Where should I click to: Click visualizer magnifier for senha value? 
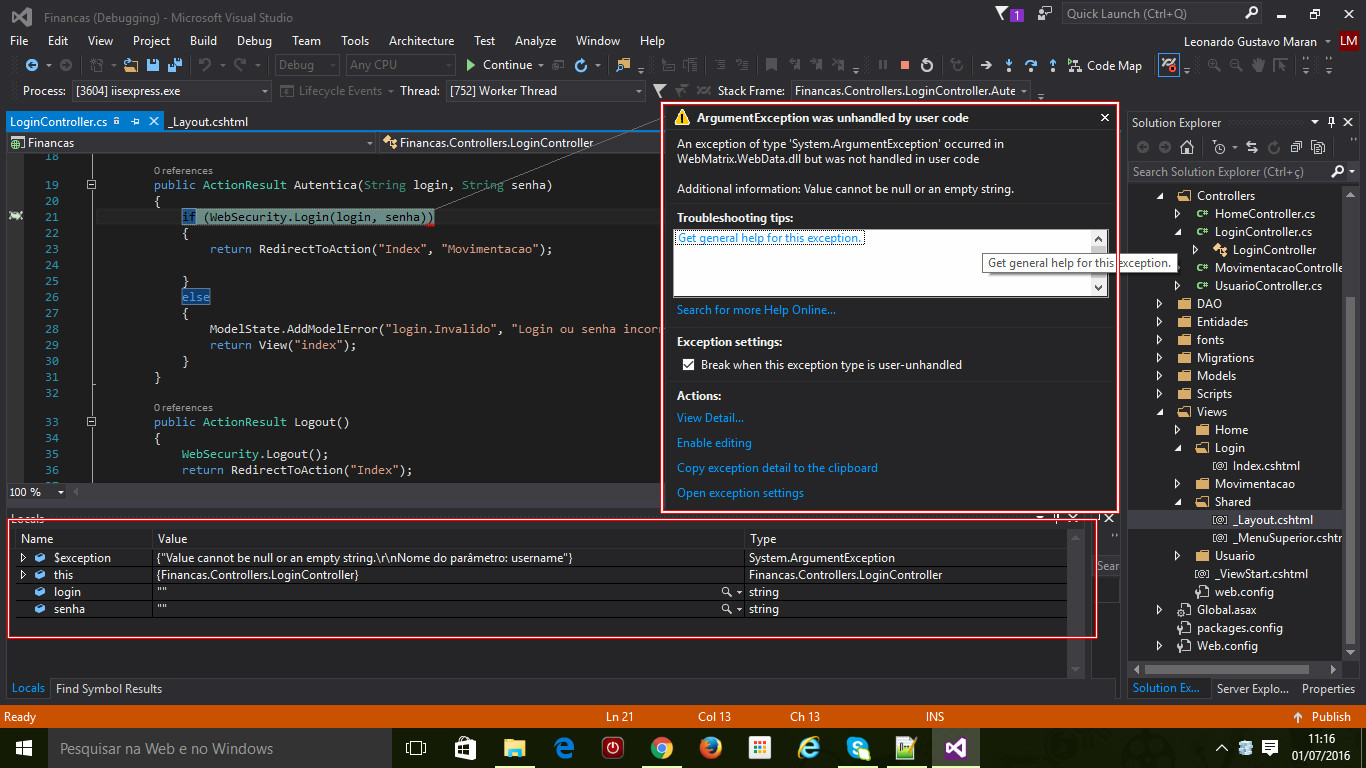(727, 609)
